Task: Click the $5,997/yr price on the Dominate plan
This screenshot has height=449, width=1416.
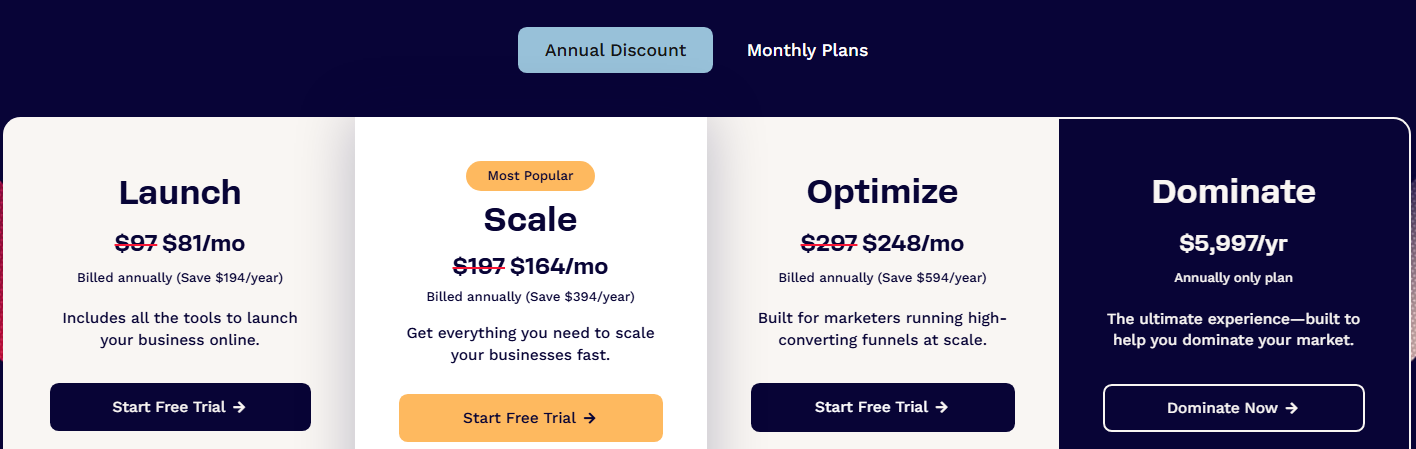Action: point(1233,243)
